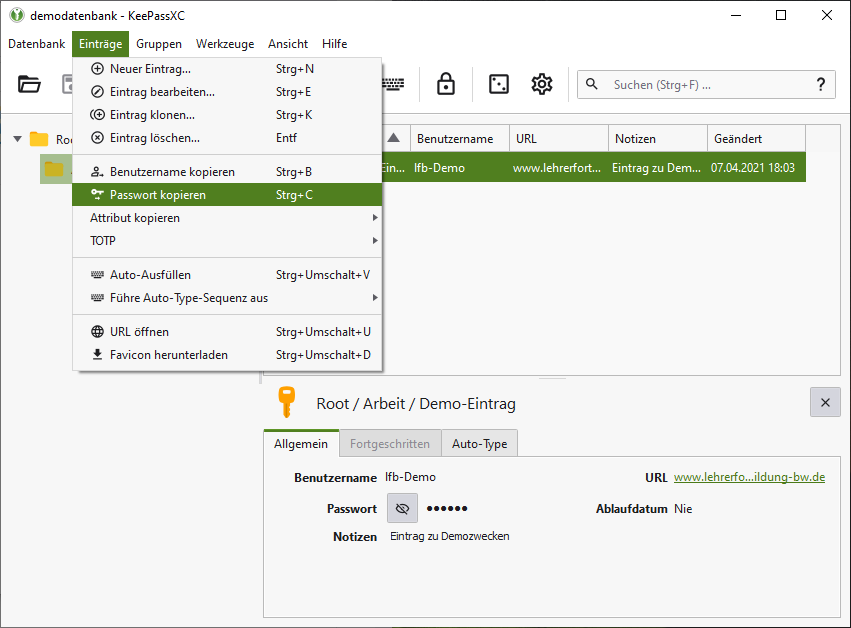Expand Führe Auto-Type-Sequenz aus submenu
Screen dimensions: 851x628
[x=375, y=298]
